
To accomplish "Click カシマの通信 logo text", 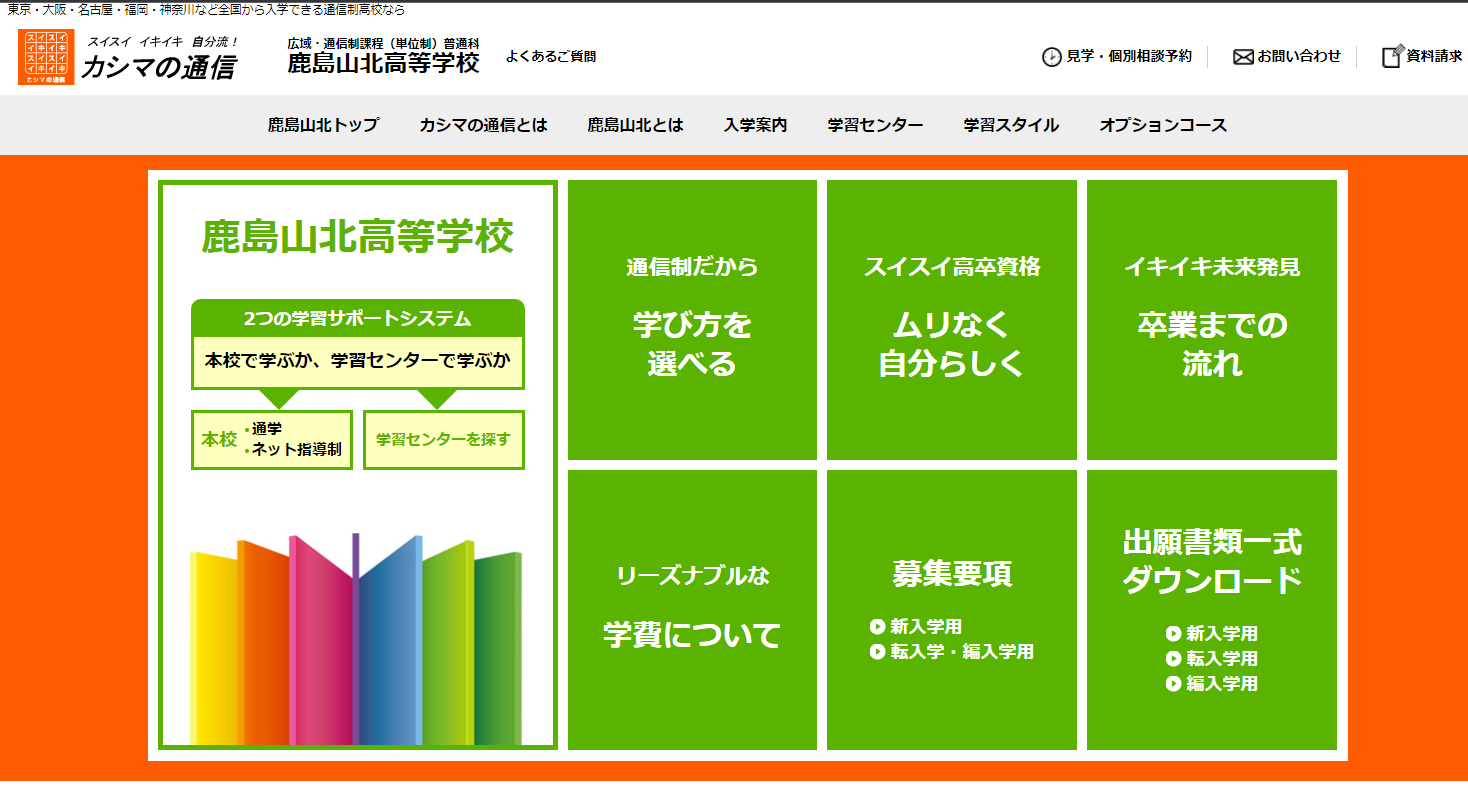I will (157, 67).
